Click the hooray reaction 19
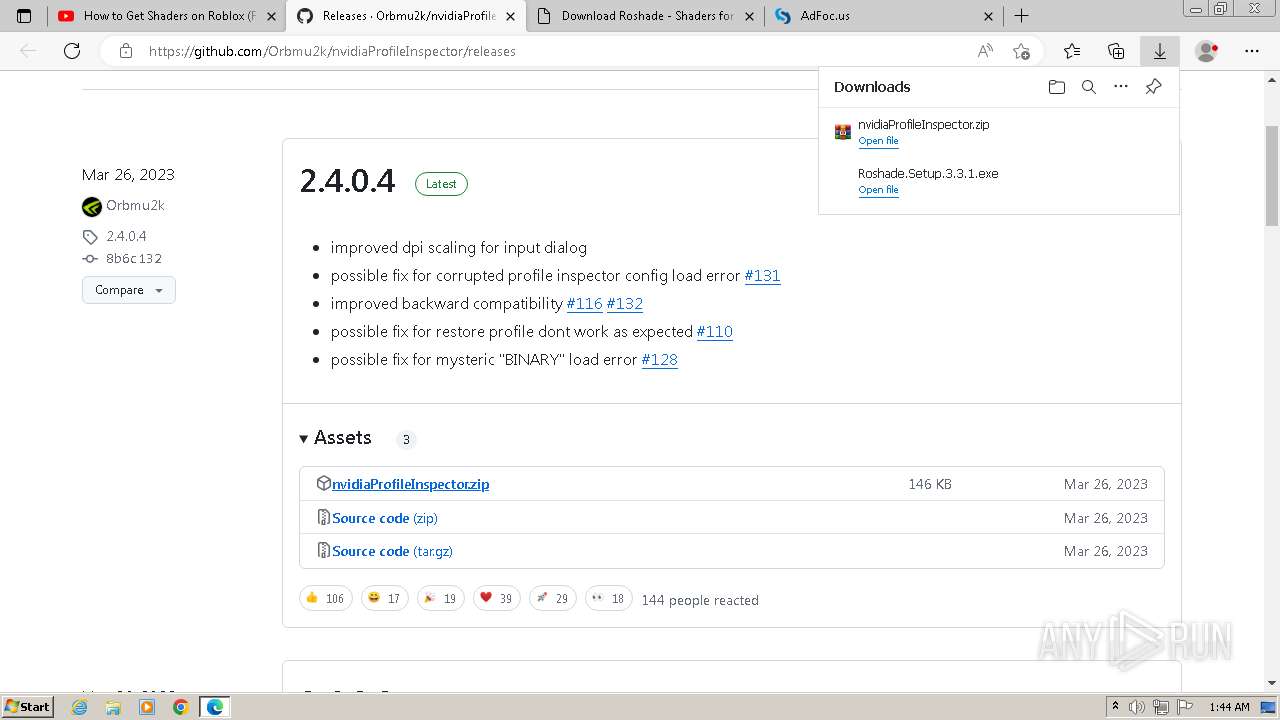Screen dimensions: 1280x720 (440, 598)
